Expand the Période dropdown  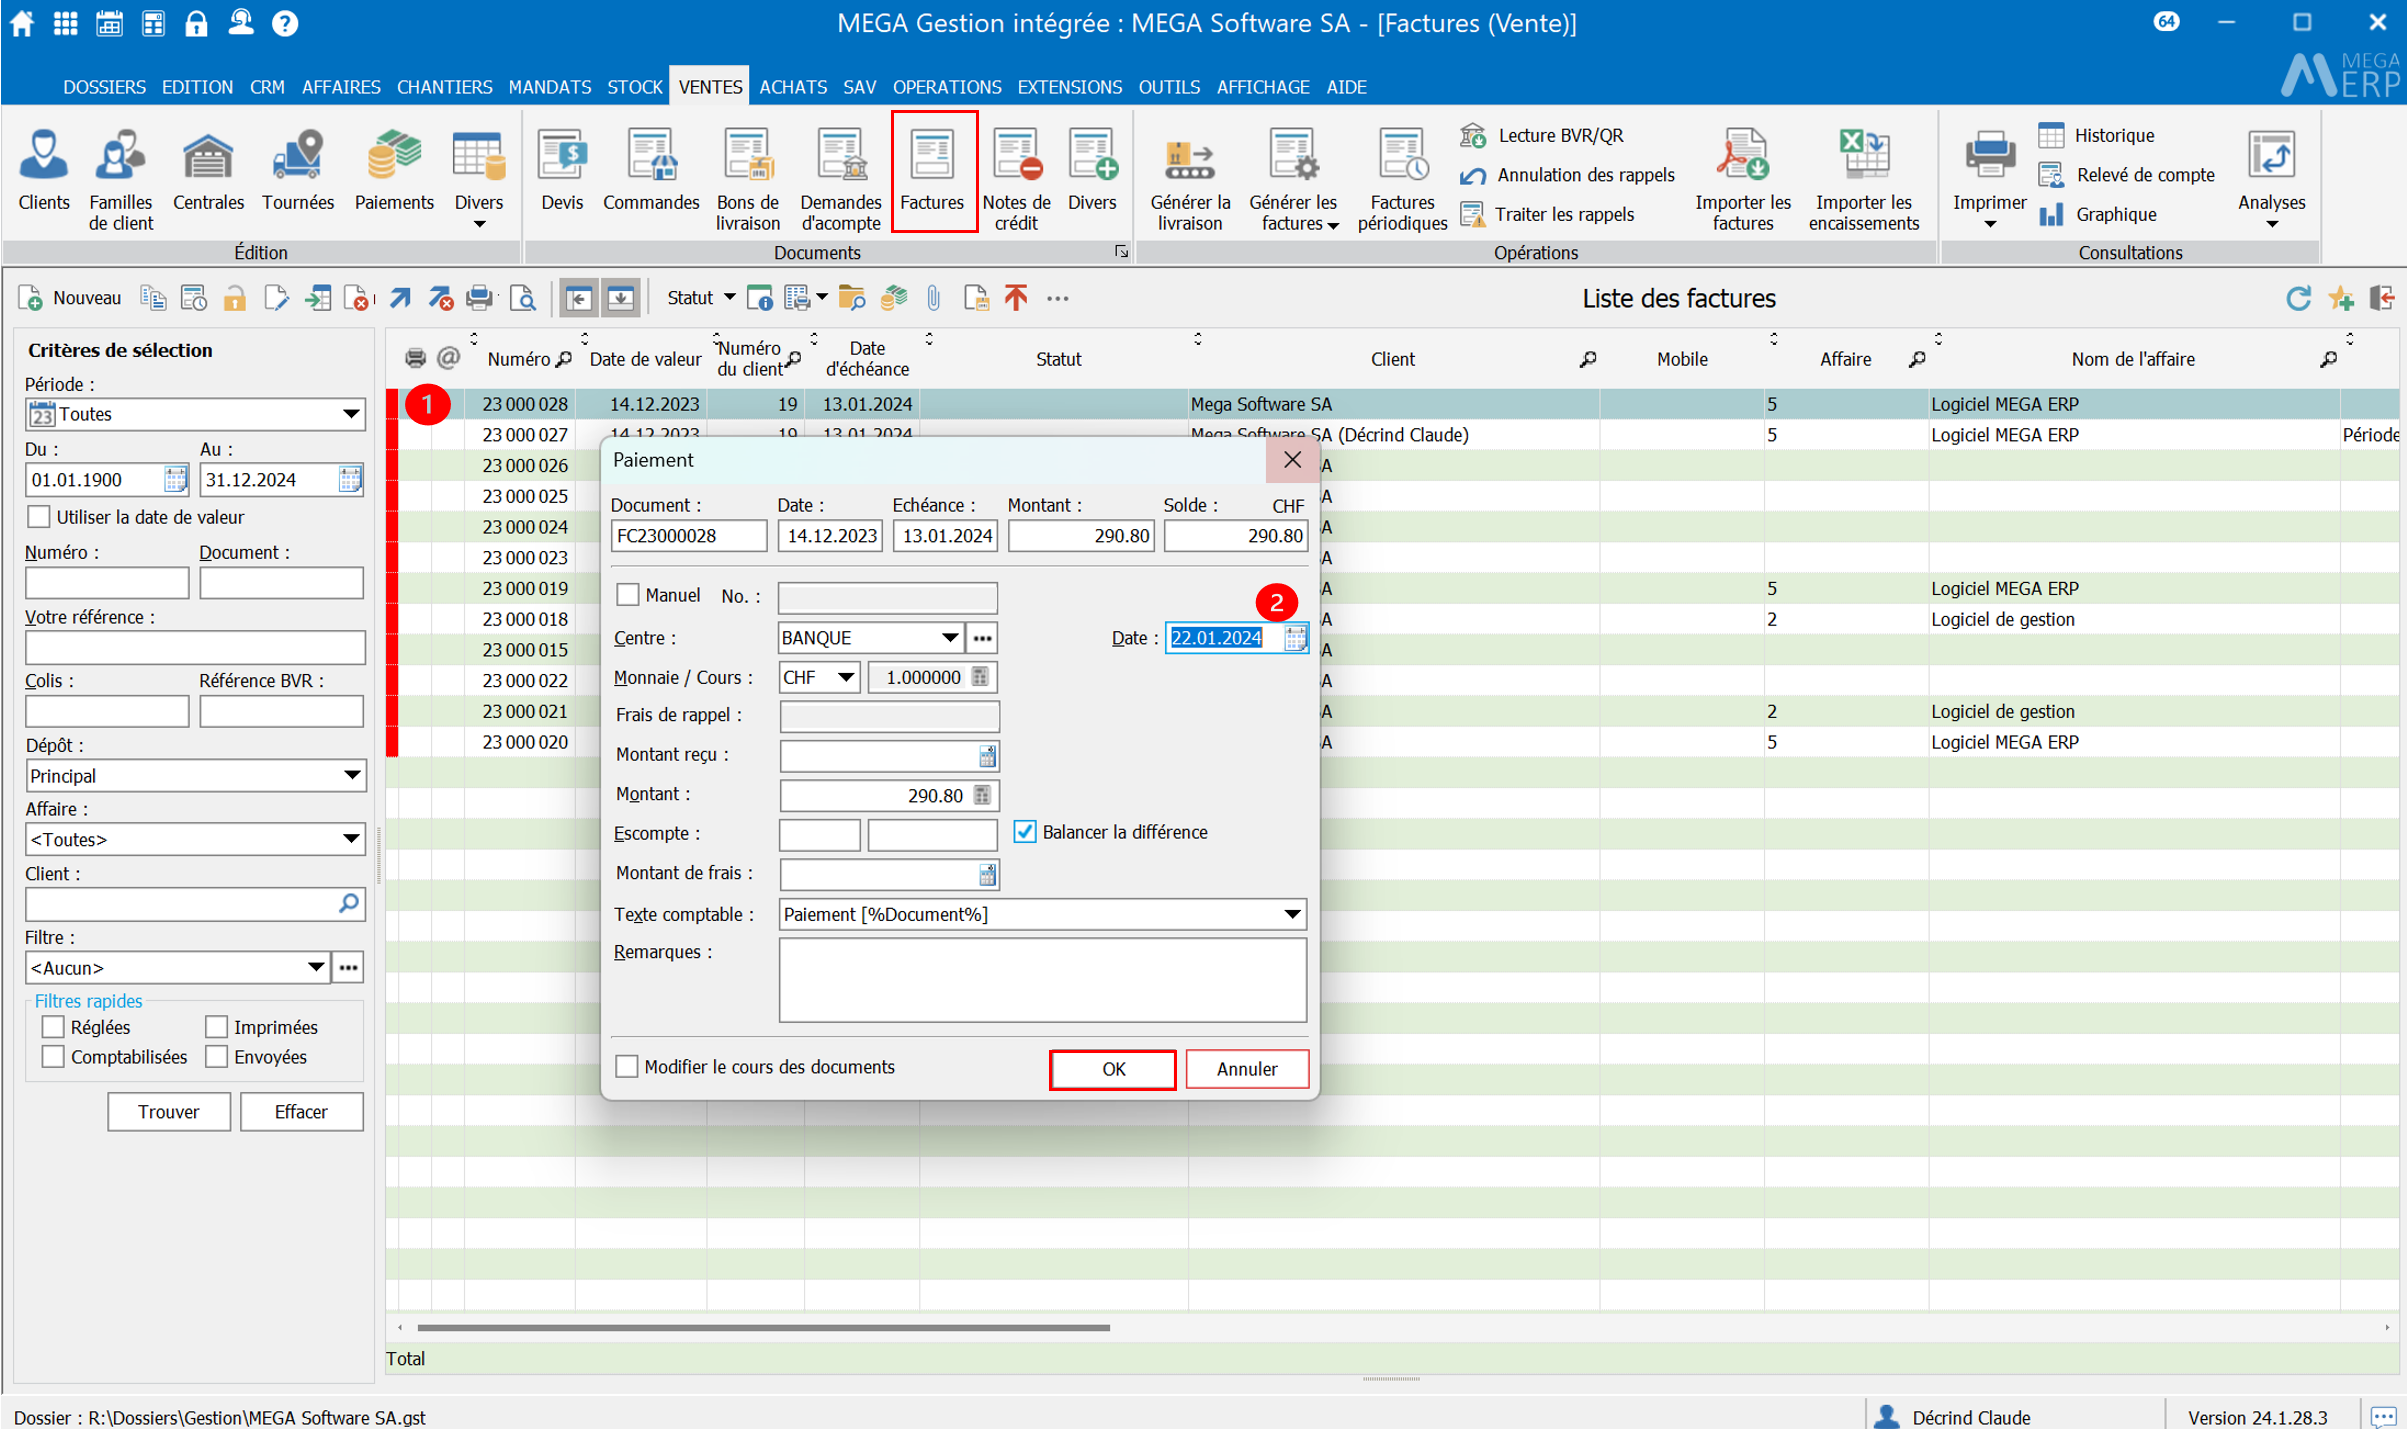point(350,414)
